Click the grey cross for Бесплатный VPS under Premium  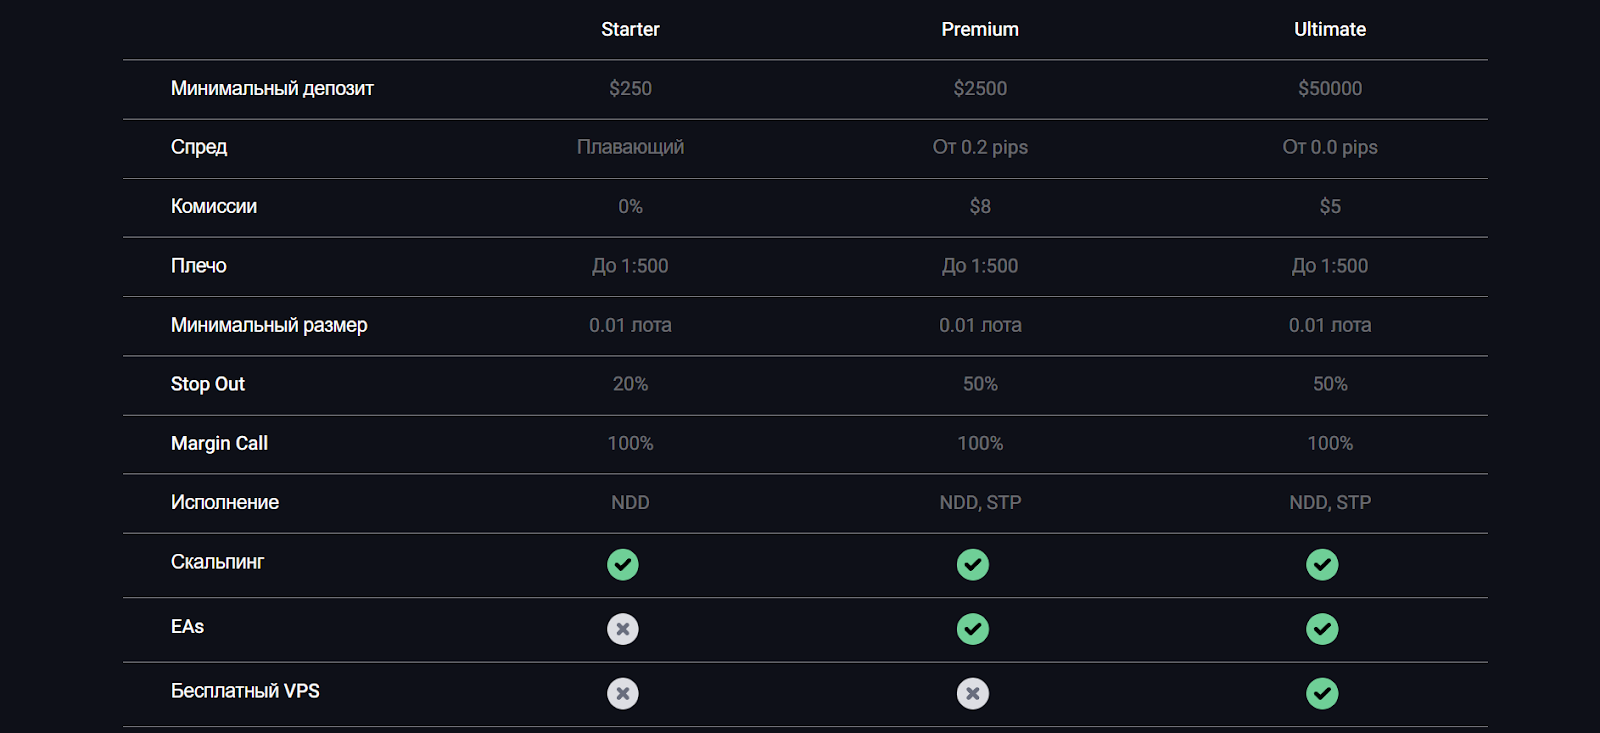point(973,693)
